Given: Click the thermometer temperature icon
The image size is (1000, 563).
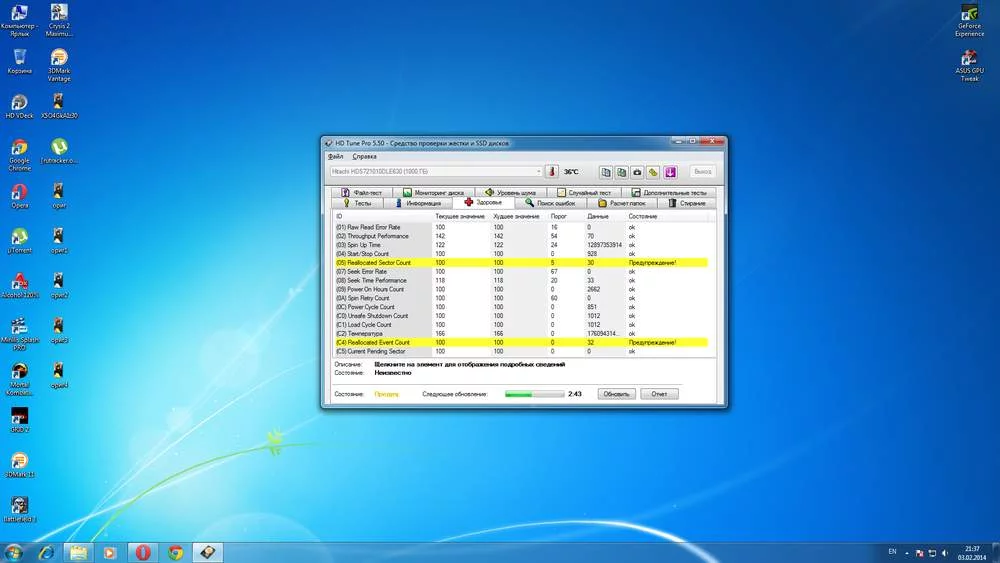Looking at the screenshot, I should click(551, 172).
